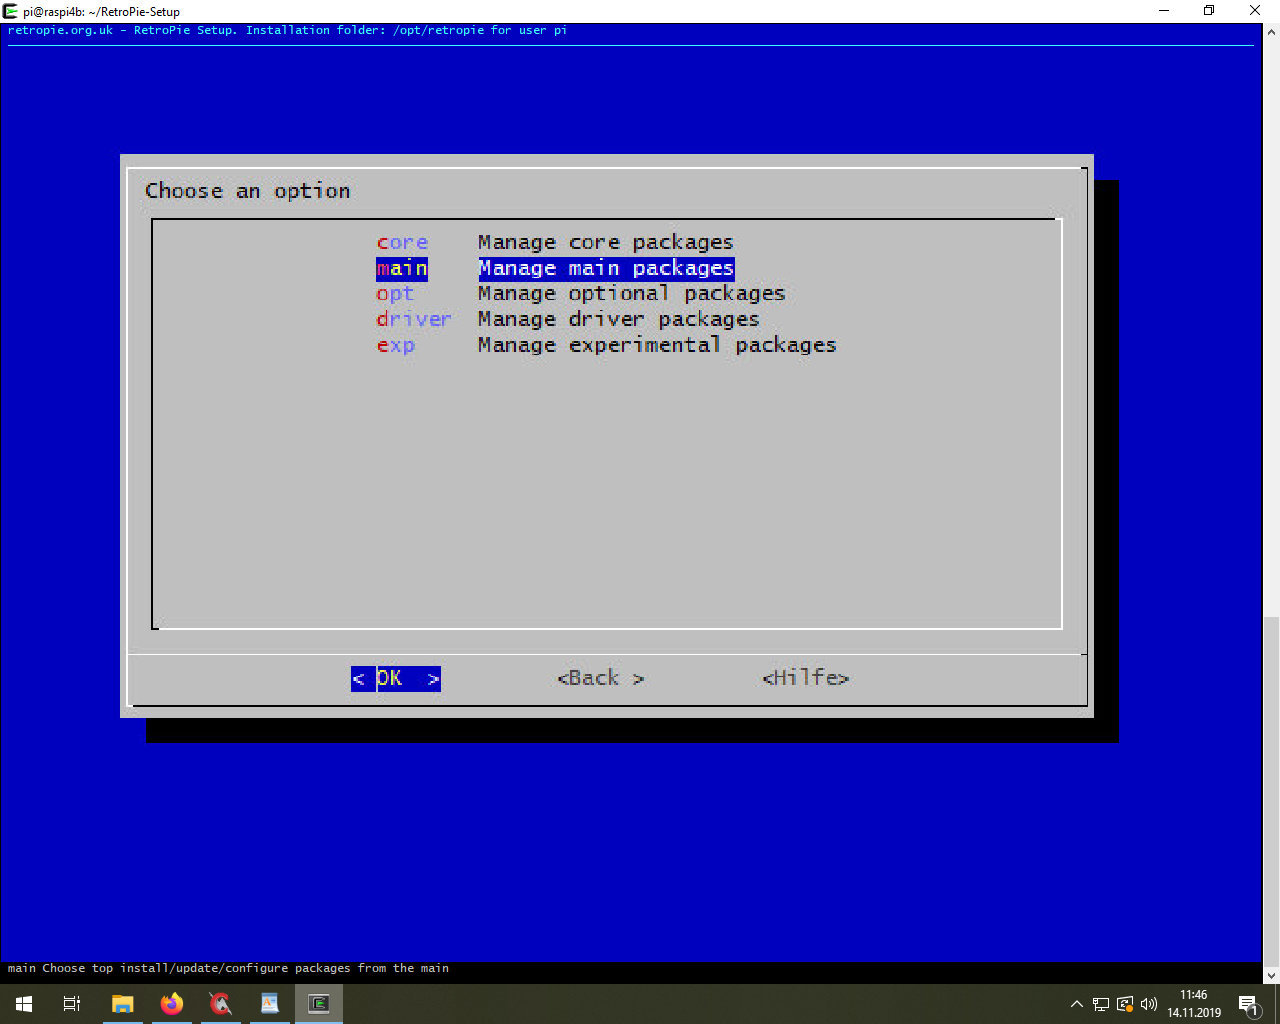This screenshot has height=1024, width=1280.
Task: Open network status tray icon
Action: 1101,1004
